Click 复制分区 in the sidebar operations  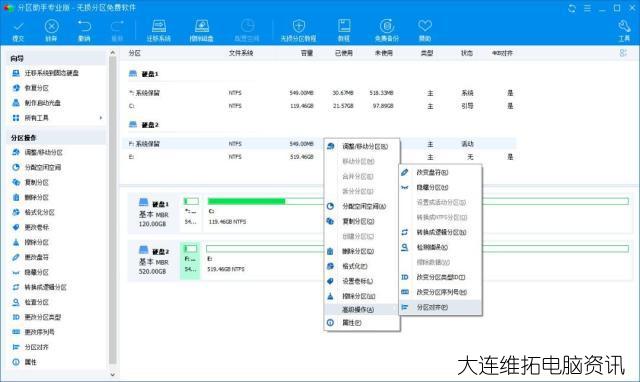click(37, 182)
